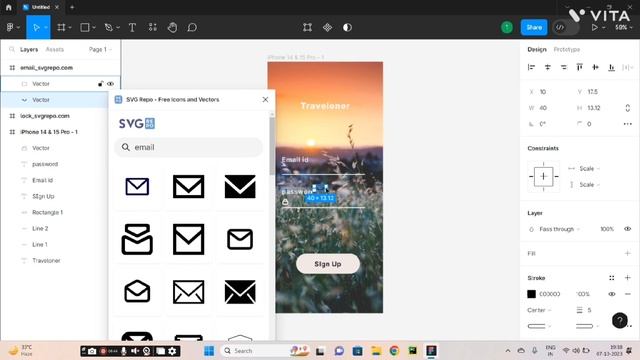Select the Comment tool

pos(192,27)
